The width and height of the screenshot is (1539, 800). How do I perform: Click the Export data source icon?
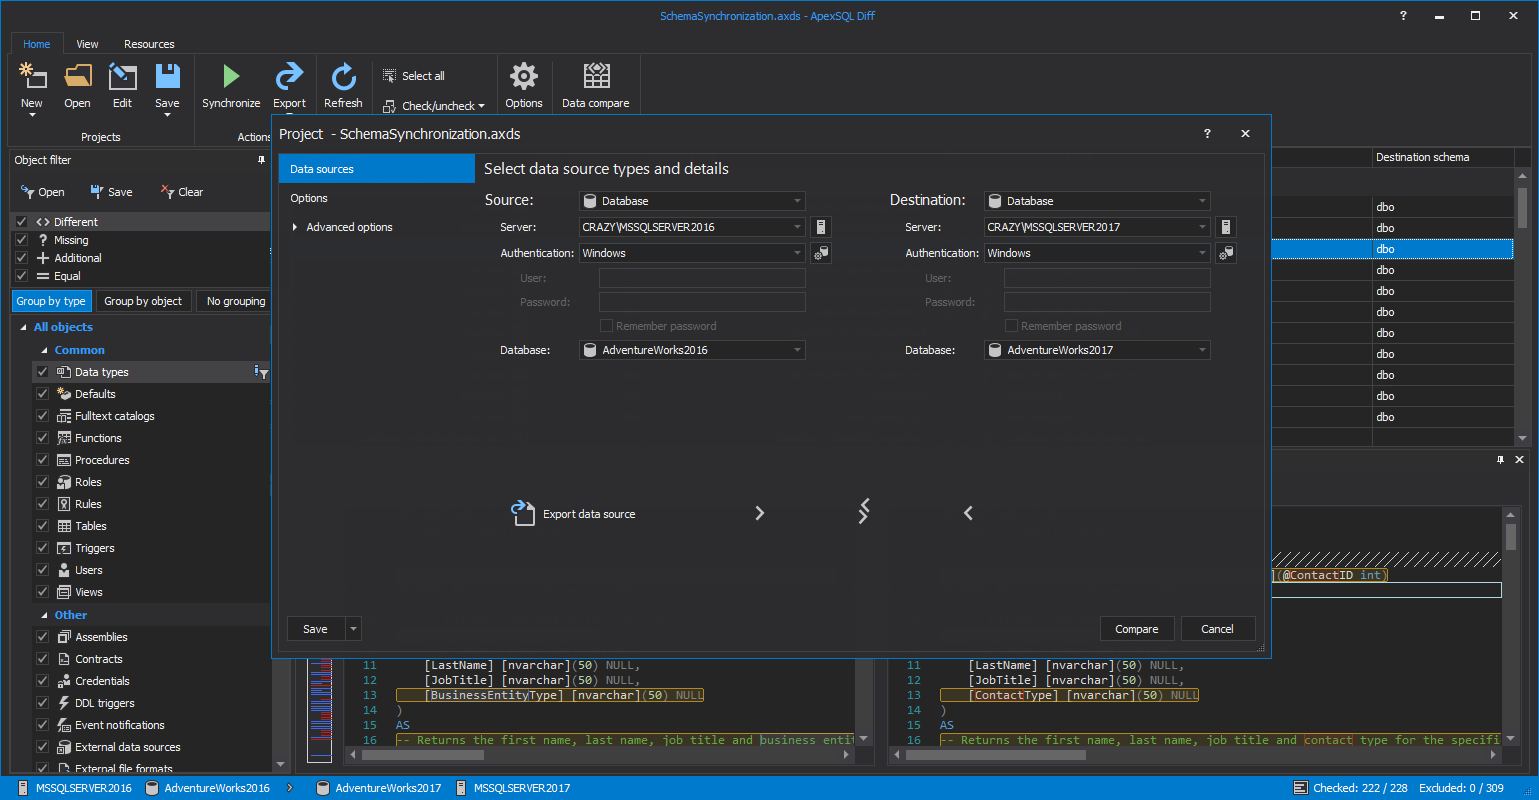(523, 513)
